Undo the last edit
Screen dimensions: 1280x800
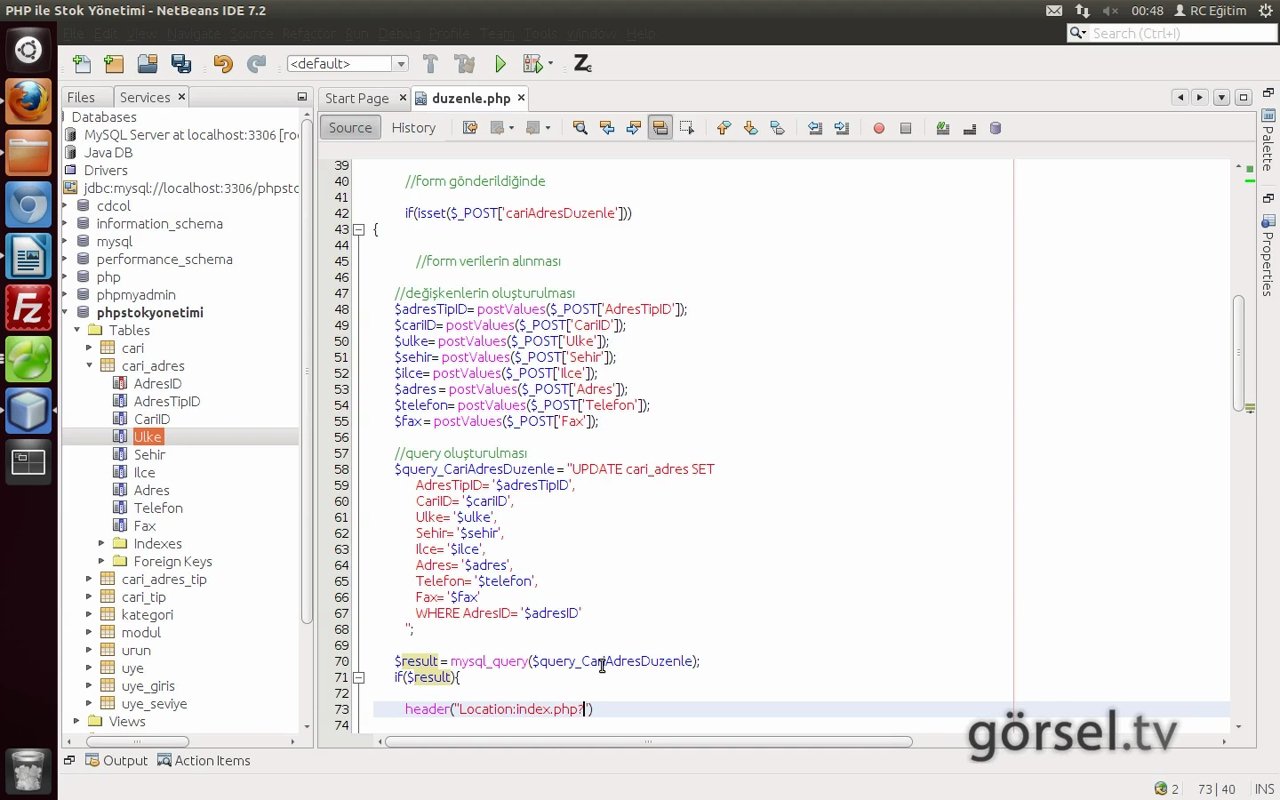(x=222, y=64)
